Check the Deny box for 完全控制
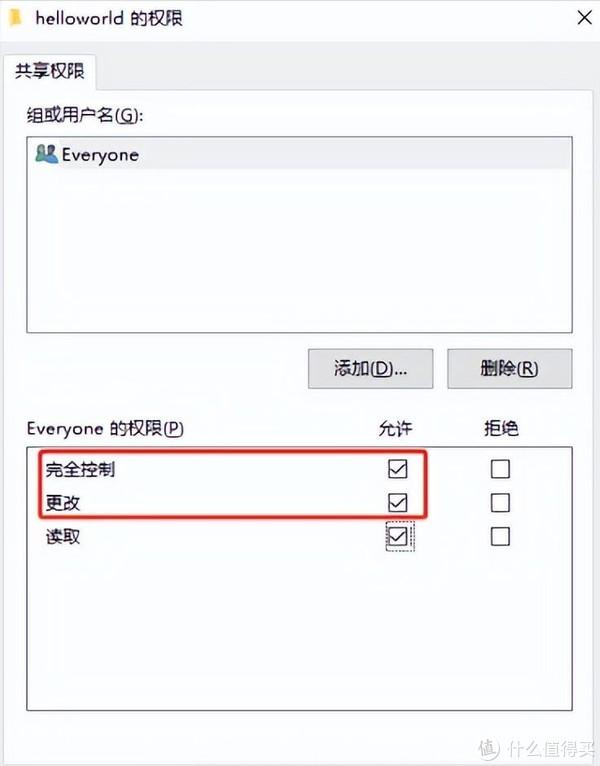The height and width of the screenshot is (766, 600). click(500, 468)
